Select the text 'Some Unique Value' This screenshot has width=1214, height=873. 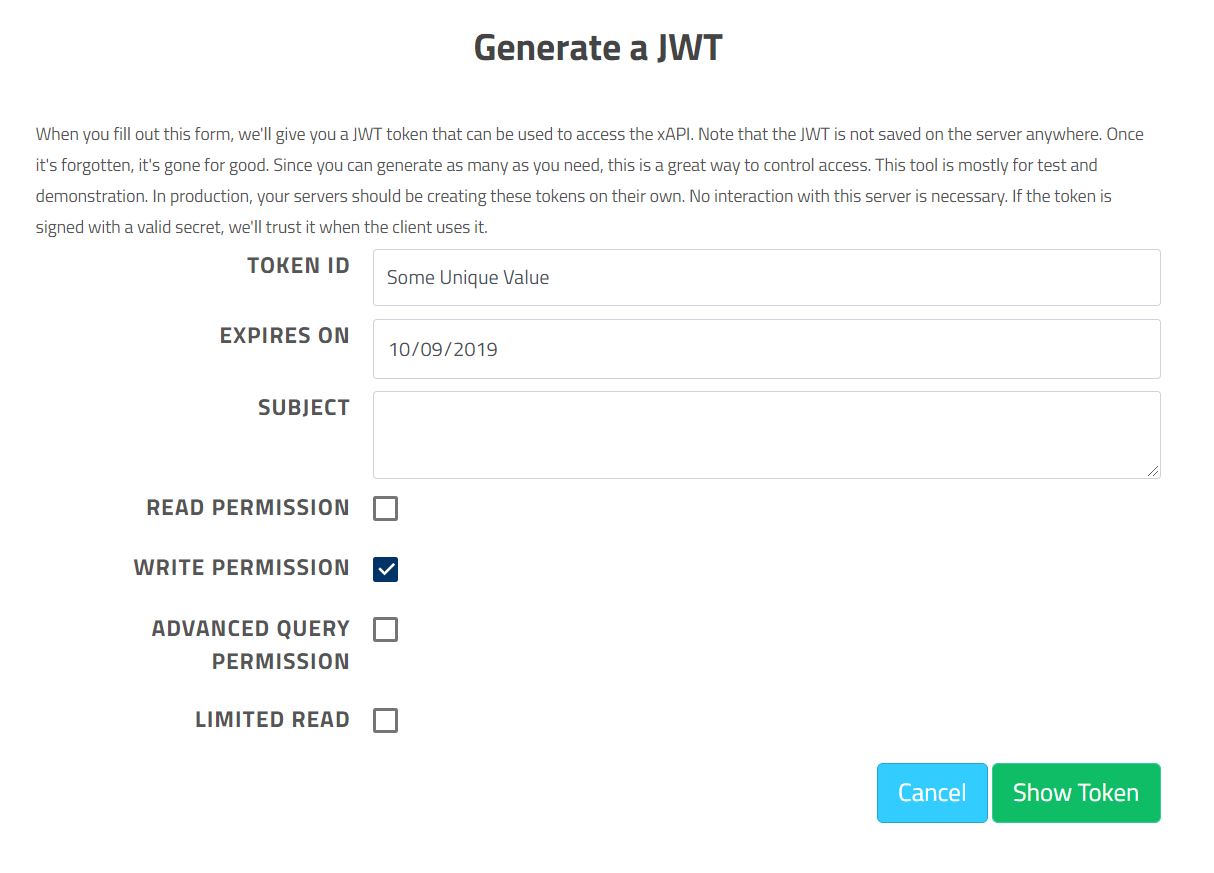click(468, 277)
